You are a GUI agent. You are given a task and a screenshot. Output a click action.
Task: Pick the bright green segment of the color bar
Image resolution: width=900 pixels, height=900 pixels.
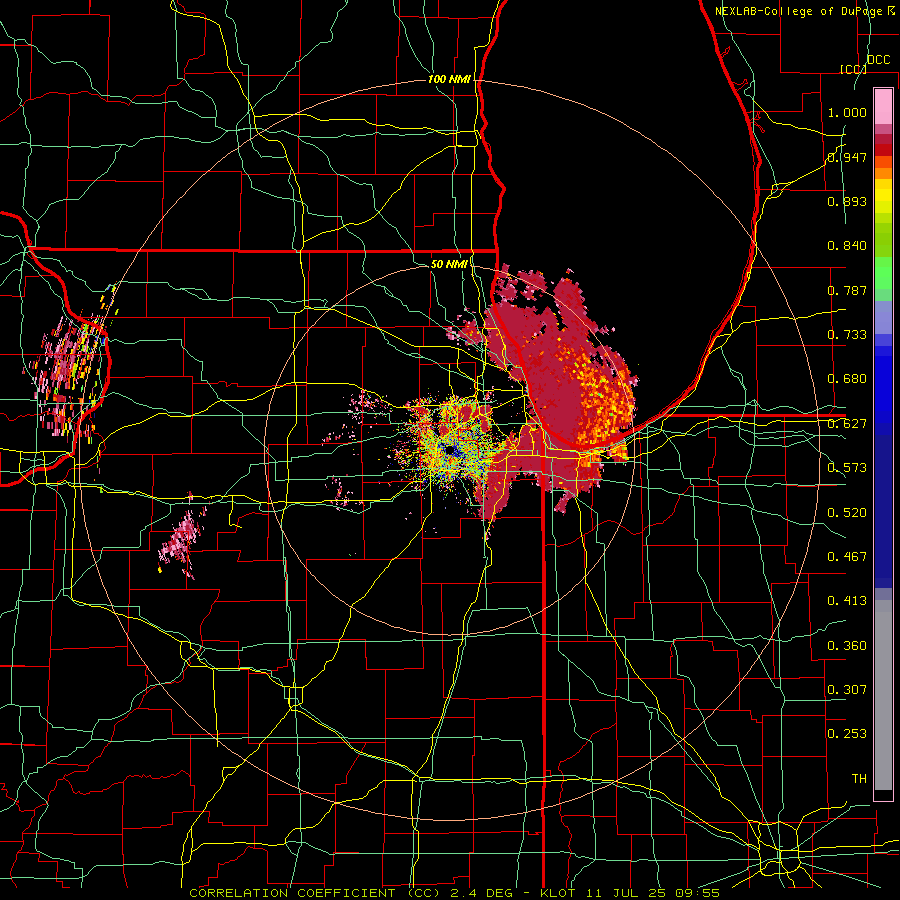(883, 273)
